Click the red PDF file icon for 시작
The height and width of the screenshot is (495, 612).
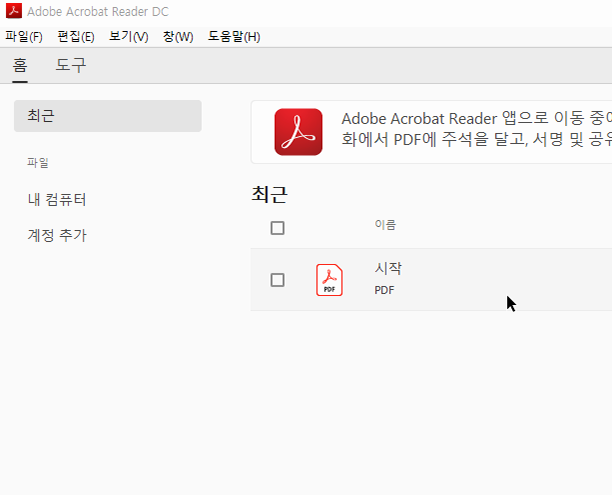click(x=329, y=280)
